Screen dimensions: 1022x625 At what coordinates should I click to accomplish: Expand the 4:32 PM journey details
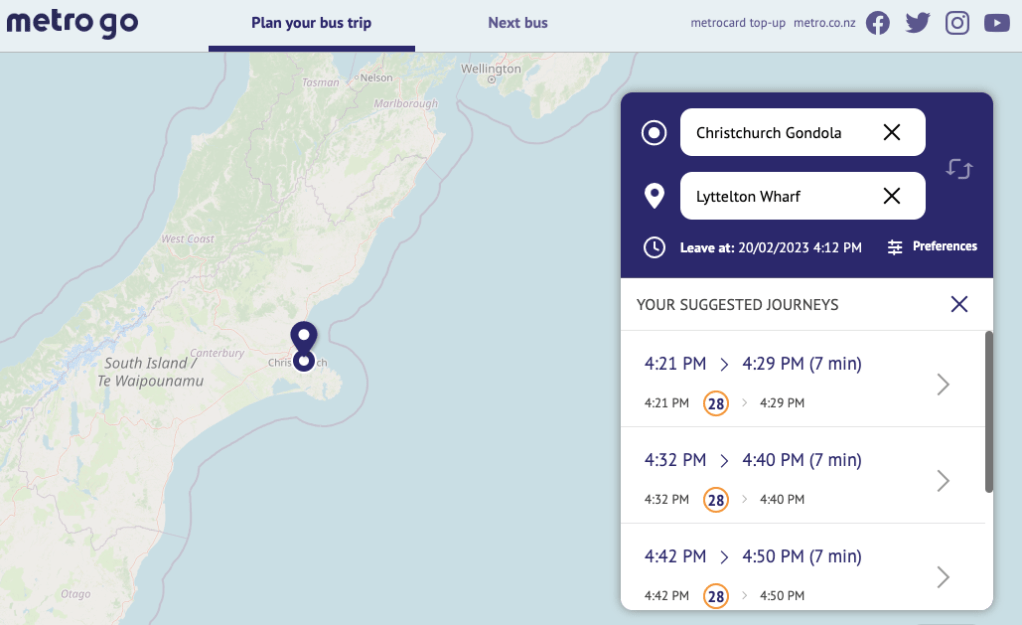[x=942, y=481]
